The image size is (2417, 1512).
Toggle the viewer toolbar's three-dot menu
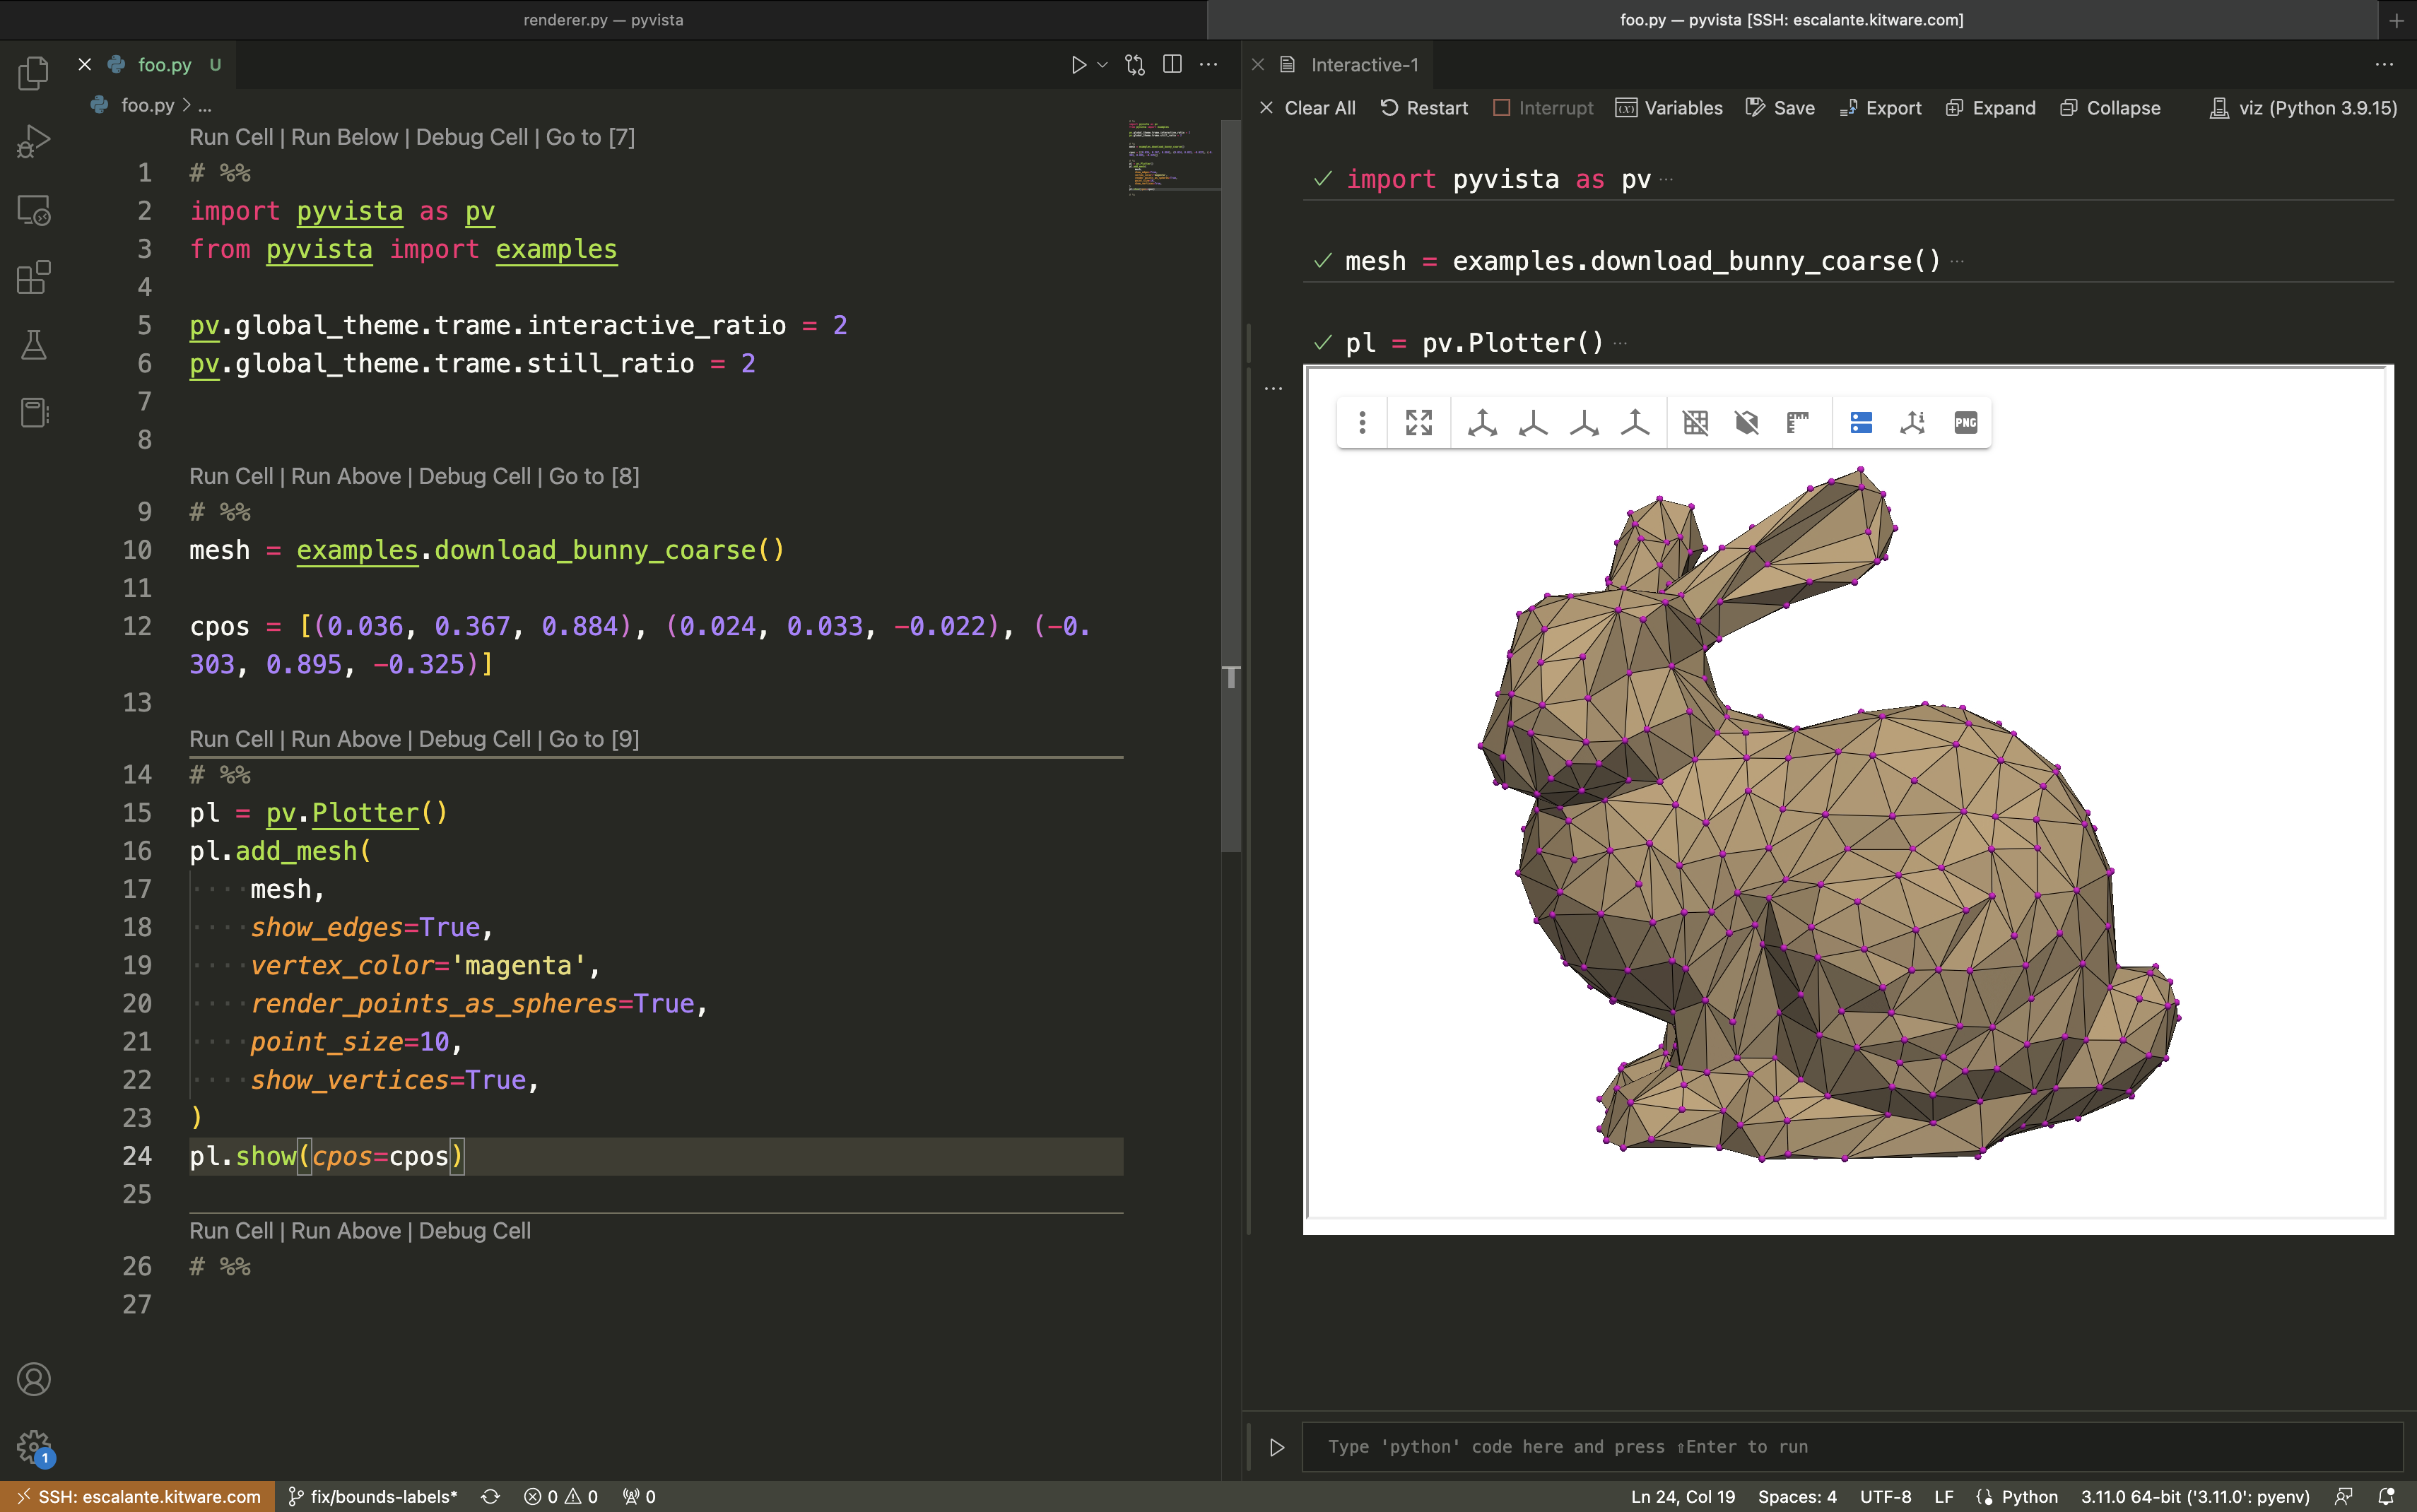(1362, 423)
